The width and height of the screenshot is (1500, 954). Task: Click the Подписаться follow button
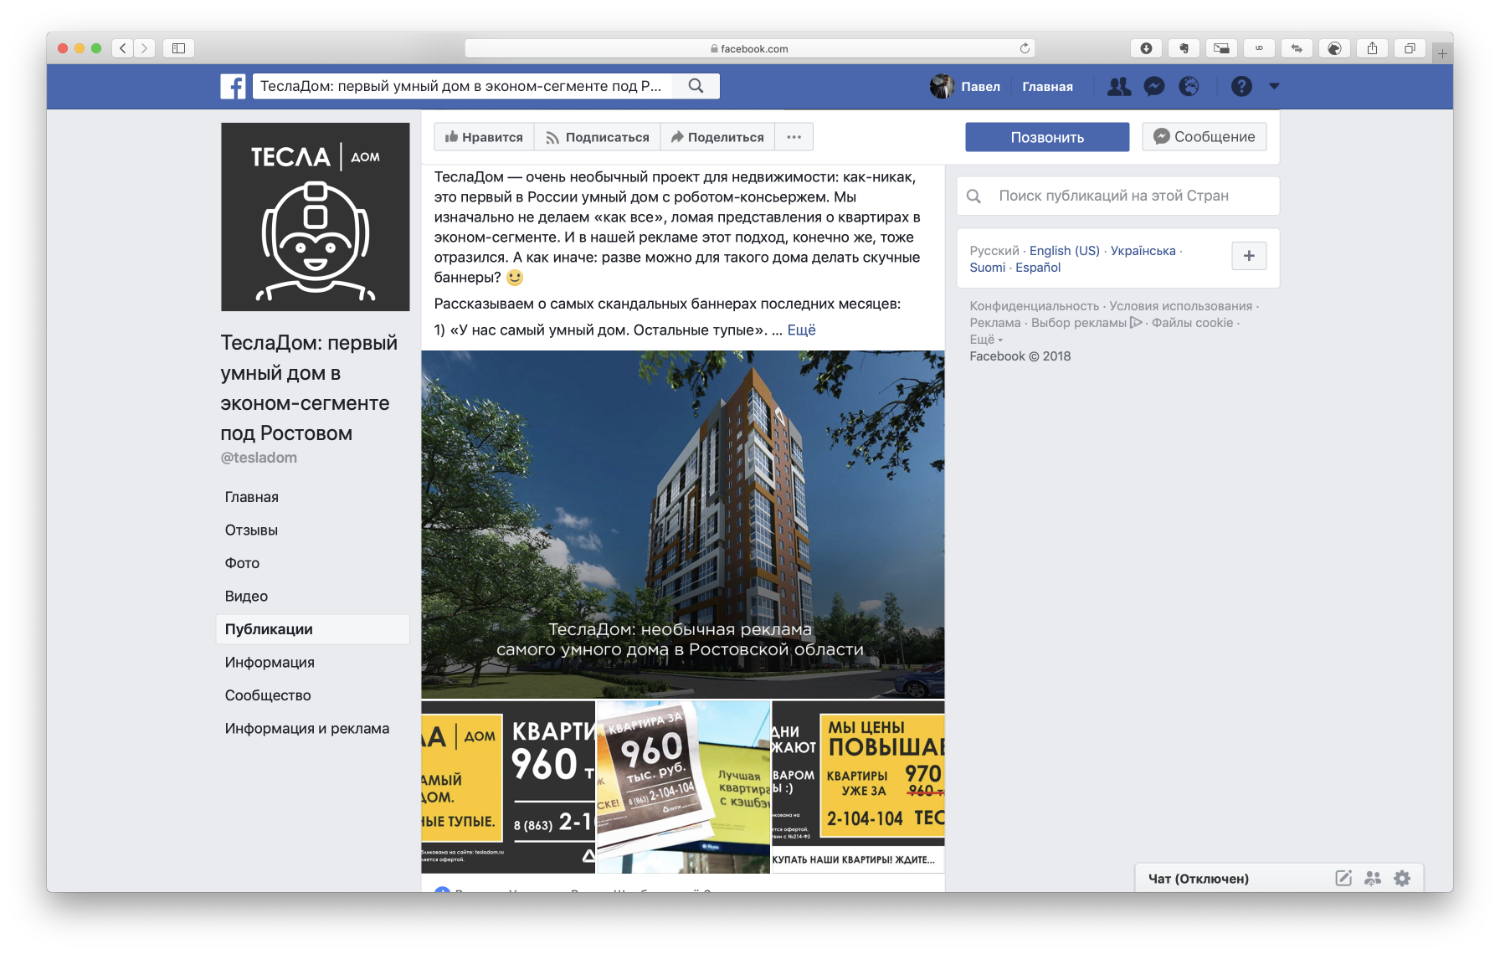[x=597, y=137]
